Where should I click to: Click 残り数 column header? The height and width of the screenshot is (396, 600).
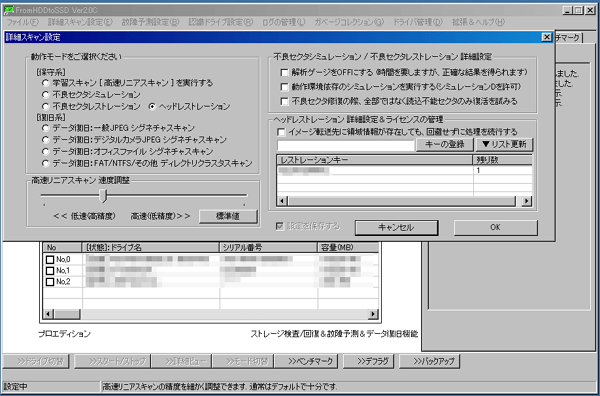pyautogui.click(x=502, y=160)
